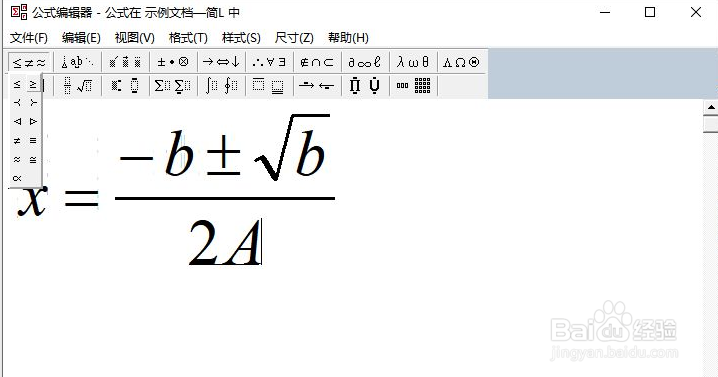Open the 格式(T) menu
718x377 pixels.
[x=188, y=38]
